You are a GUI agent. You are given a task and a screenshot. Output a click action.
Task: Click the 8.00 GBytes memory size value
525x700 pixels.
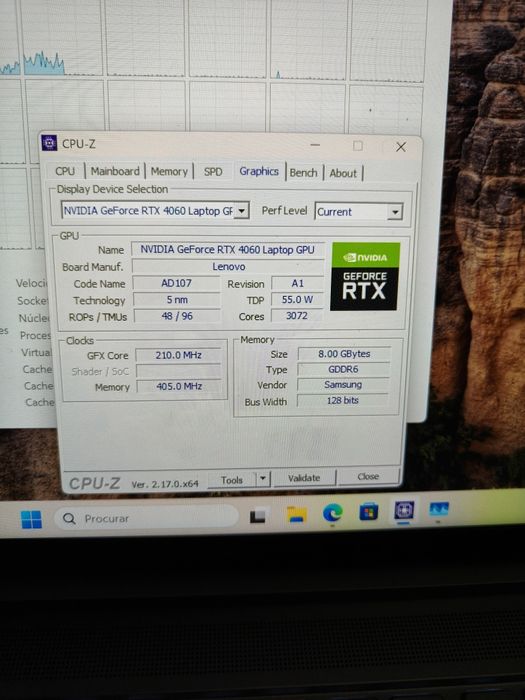click(x=344, y=354)
